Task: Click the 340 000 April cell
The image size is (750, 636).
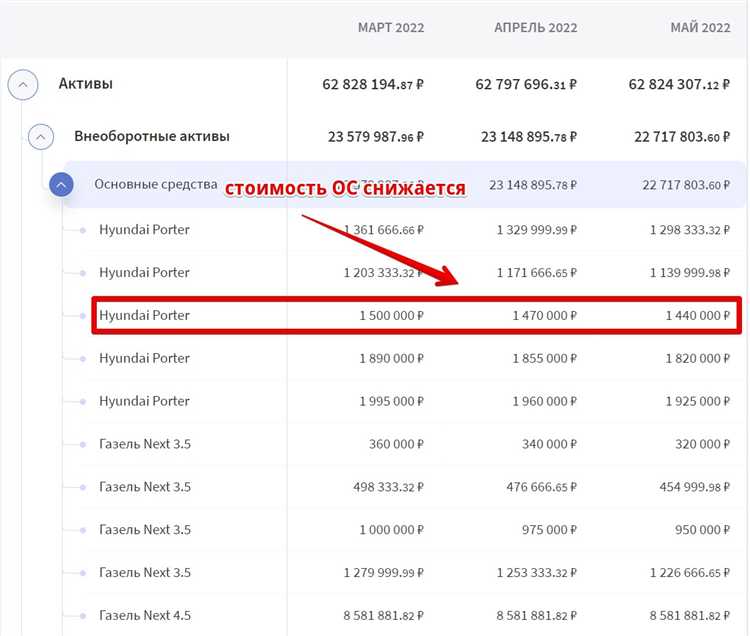Action: pos(549,444)
